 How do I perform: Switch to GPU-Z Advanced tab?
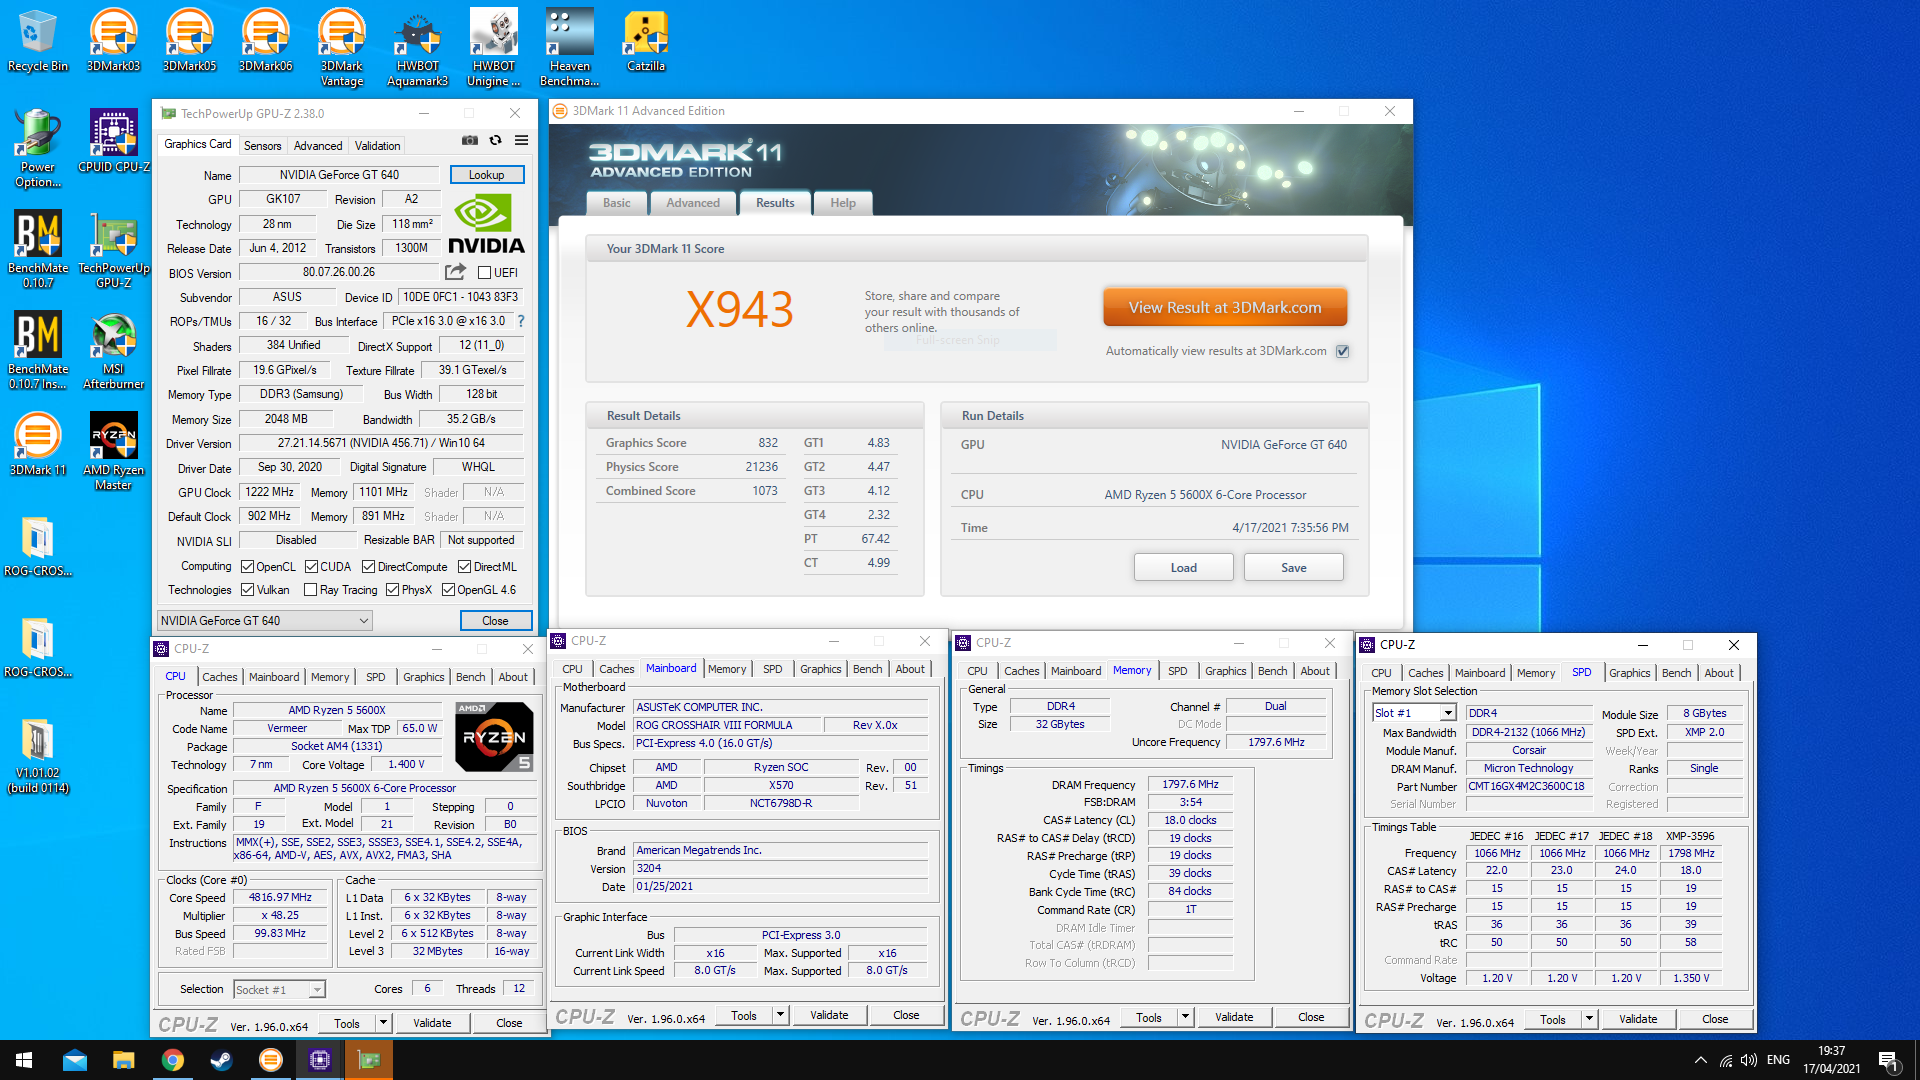[x=318, y=146]
